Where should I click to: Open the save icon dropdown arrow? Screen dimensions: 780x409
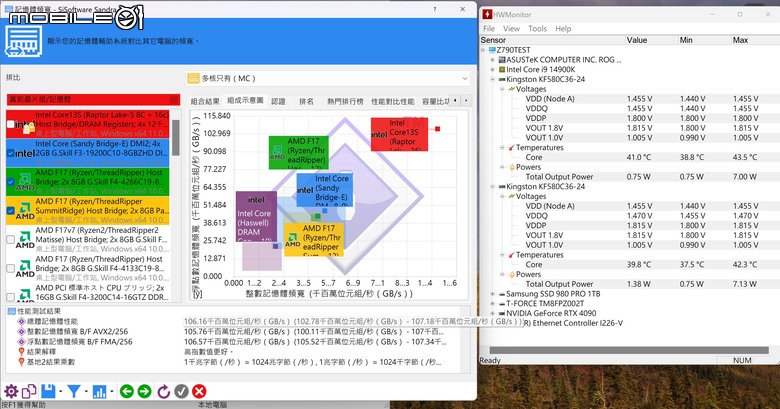point(61,392)
